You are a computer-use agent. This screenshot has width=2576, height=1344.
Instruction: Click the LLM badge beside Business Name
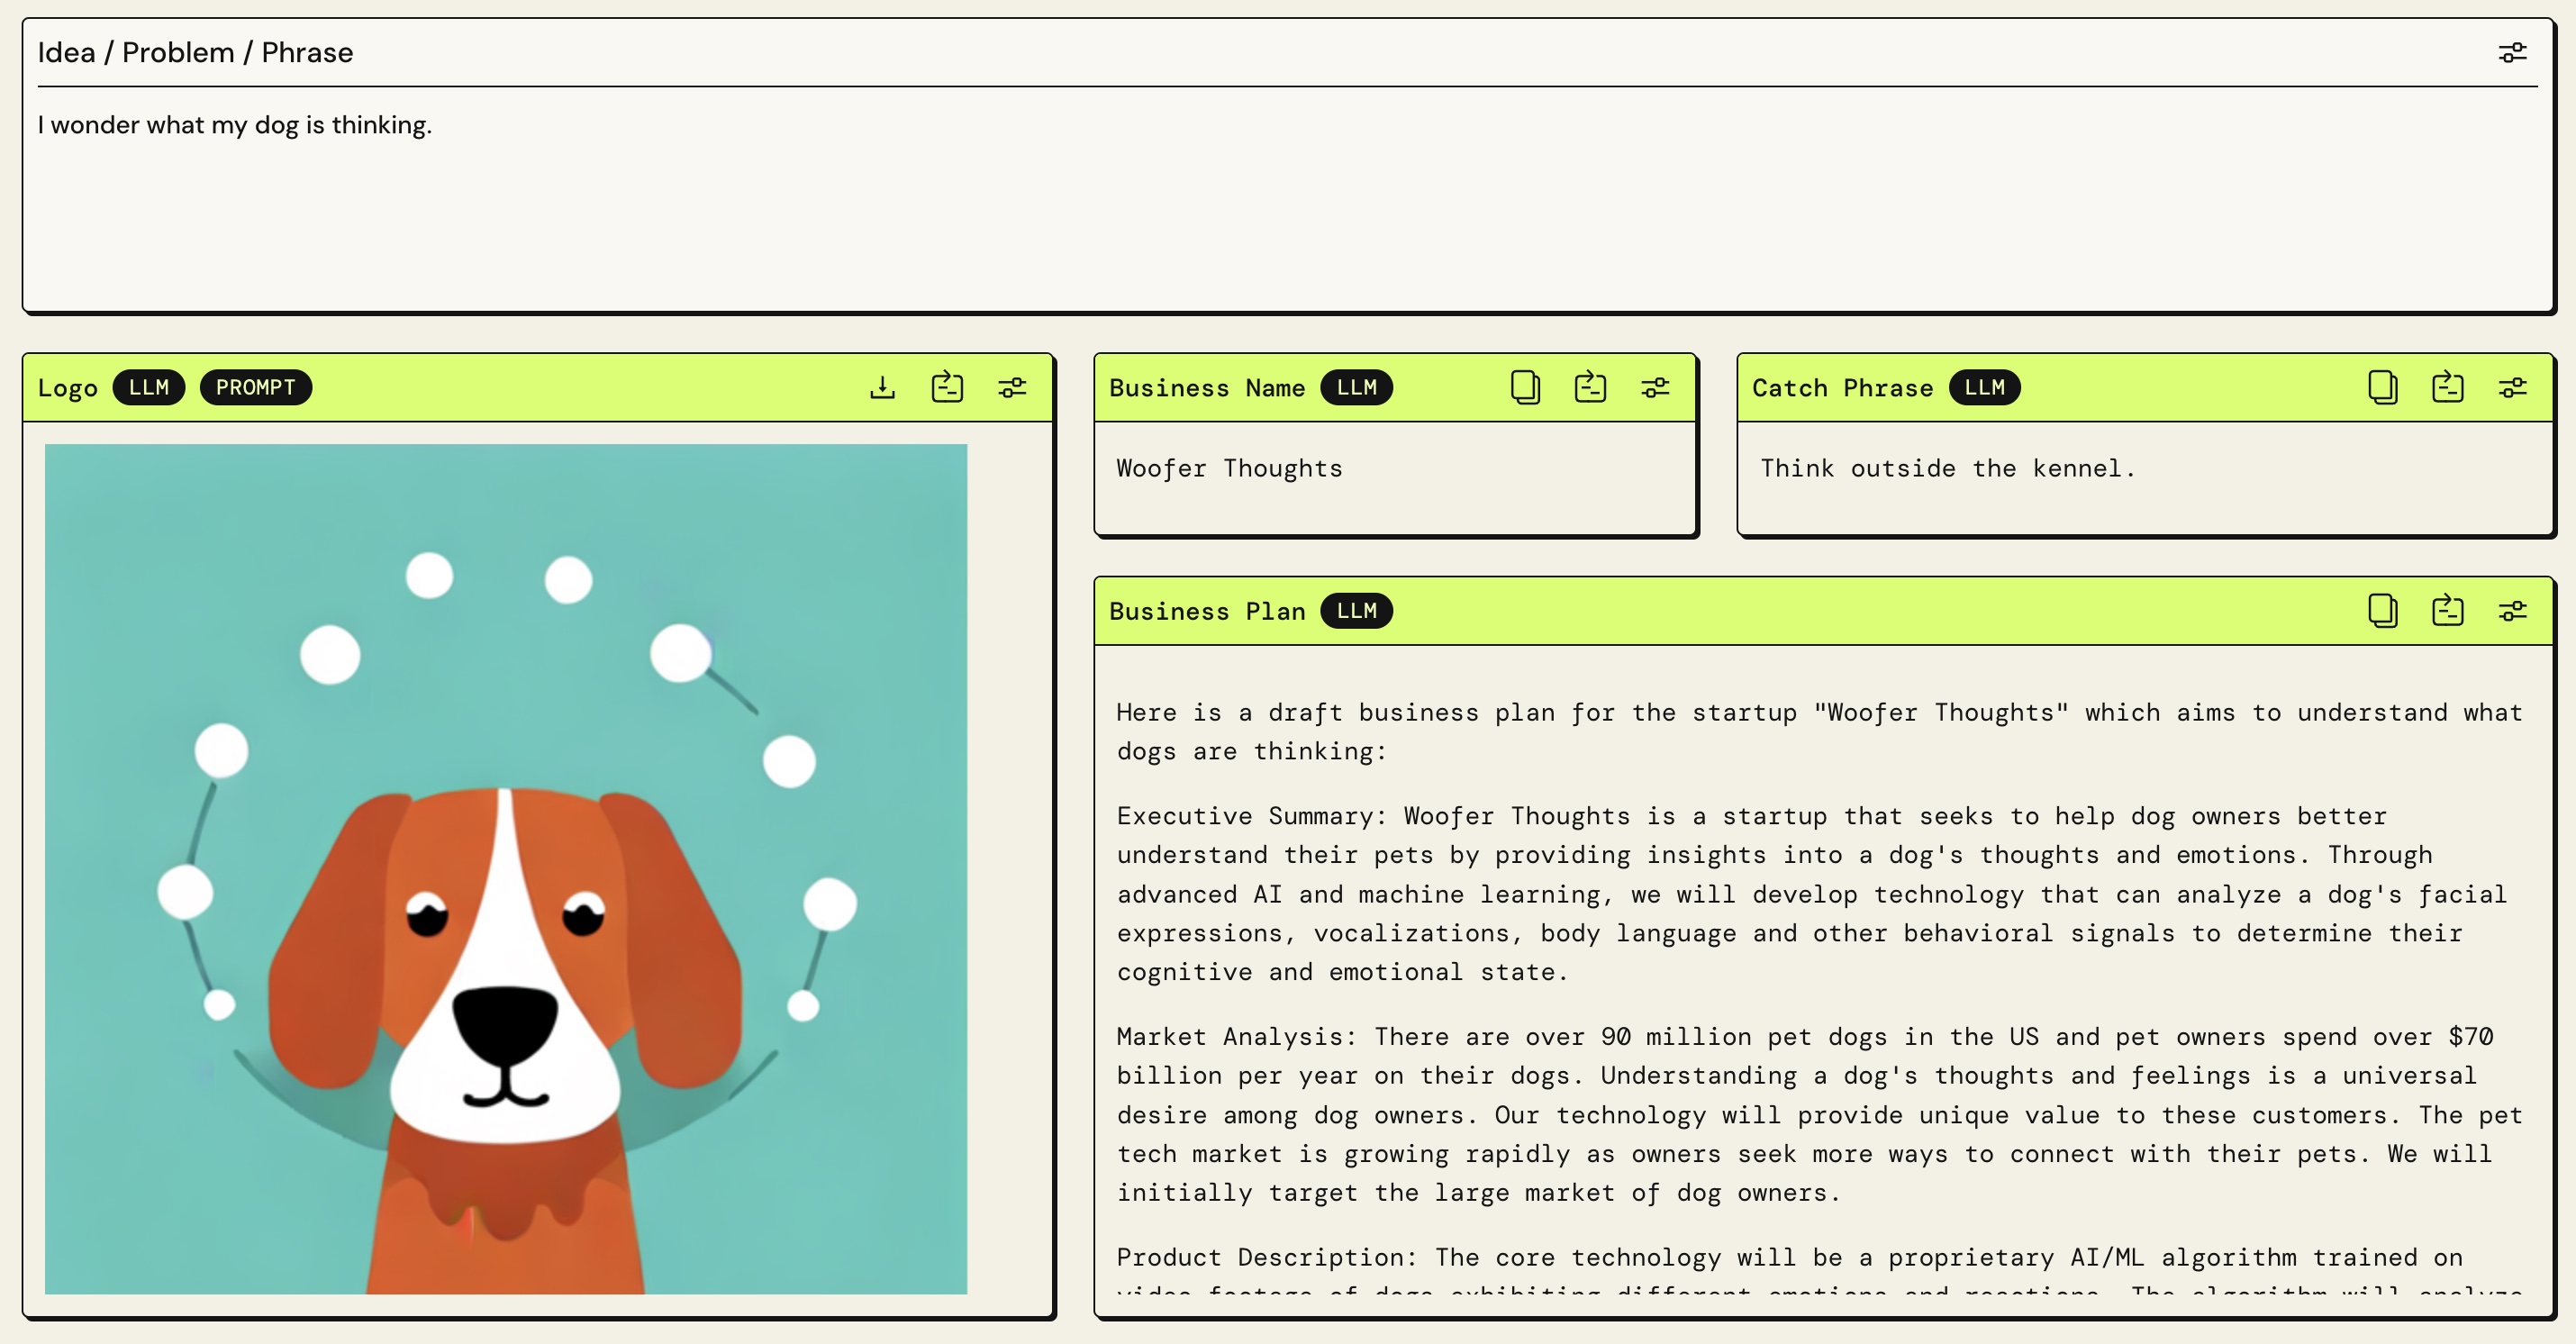pos(1356,387)
